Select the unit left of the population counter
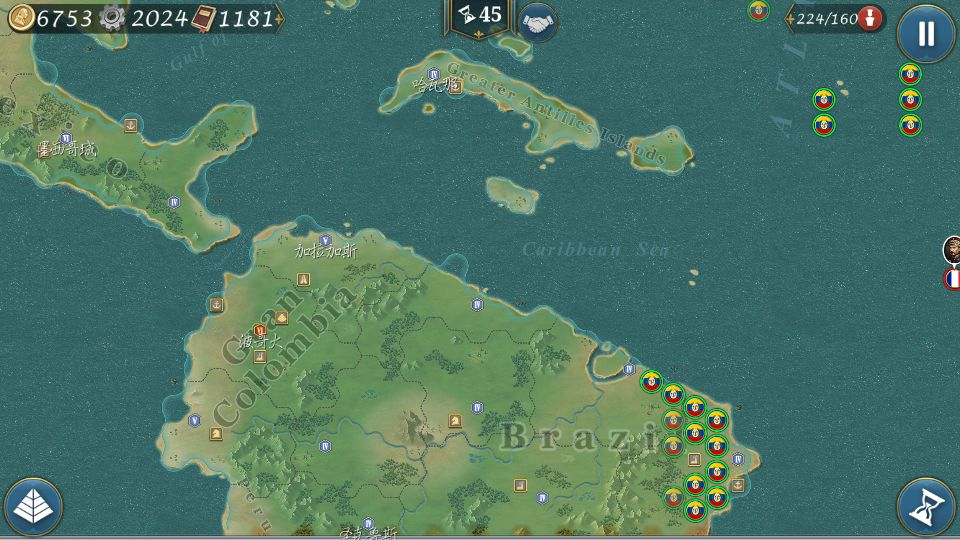This screenshot has width=960, height=540. [x=759, y=10]
